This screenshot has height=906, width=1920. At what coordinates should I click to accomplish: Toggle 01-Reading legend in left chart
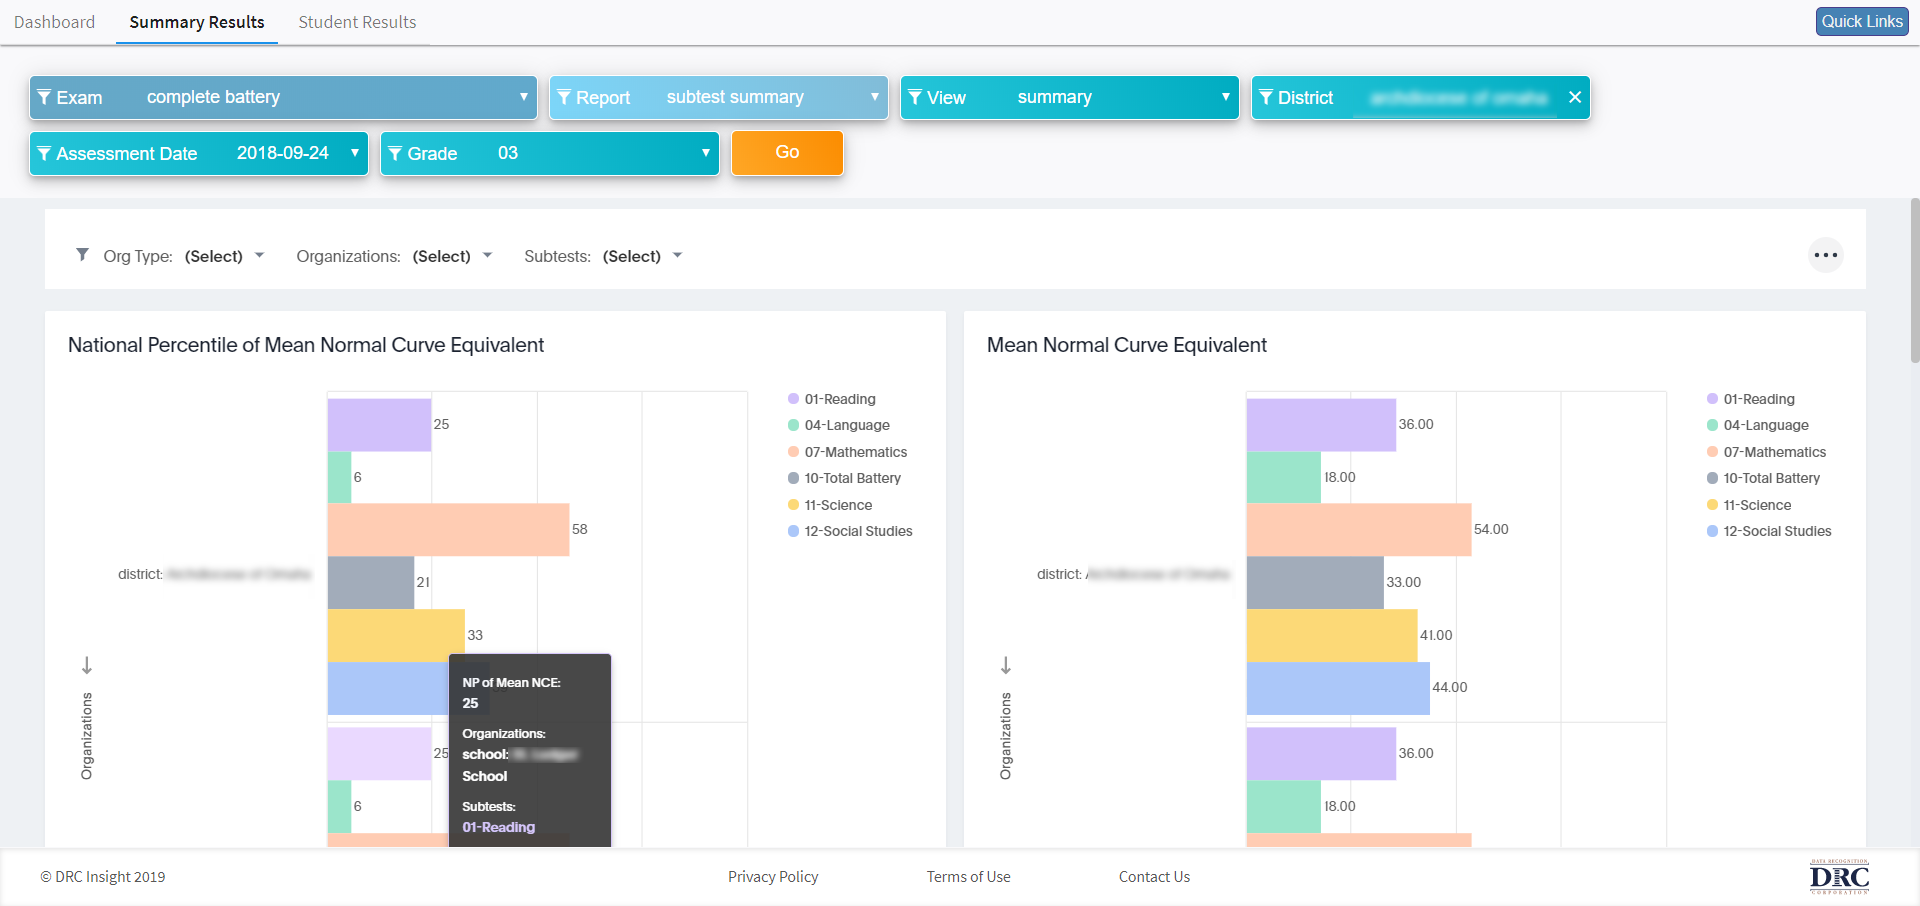click(839, 399)
